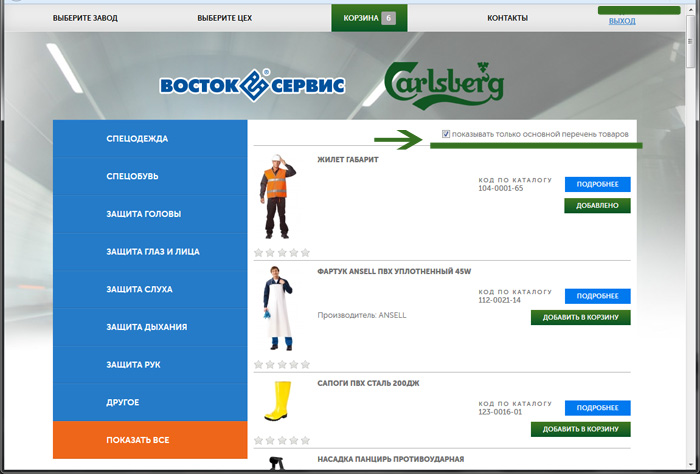Viewport: 700px width, 474px height.
Task: Open the Сапоги ПВХ Сталь 200ДЖ title
Action: coord(368,383)
